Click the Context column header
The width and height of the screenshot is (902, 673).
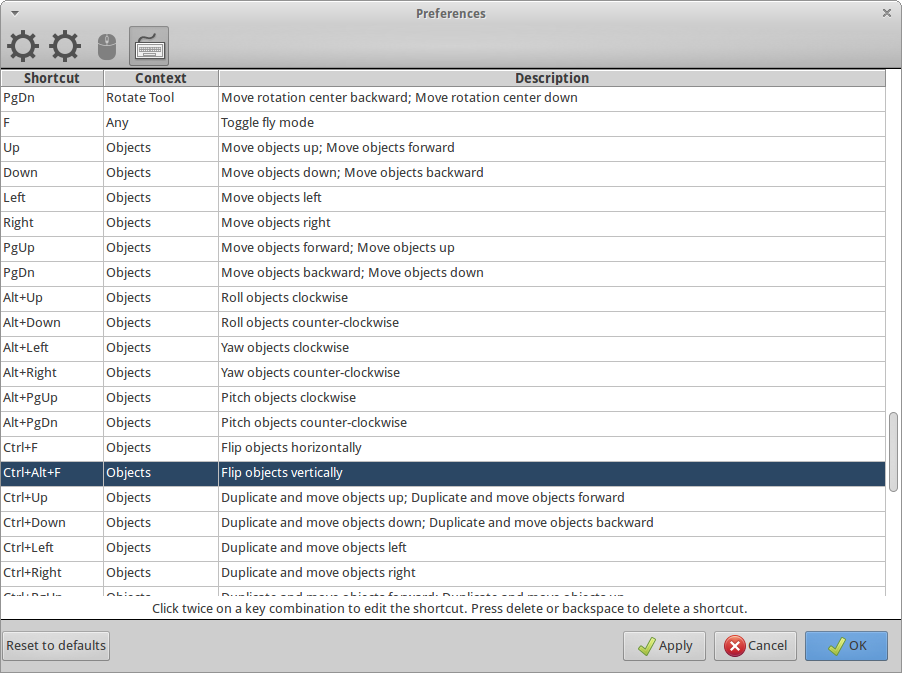(x=160, y=78)
